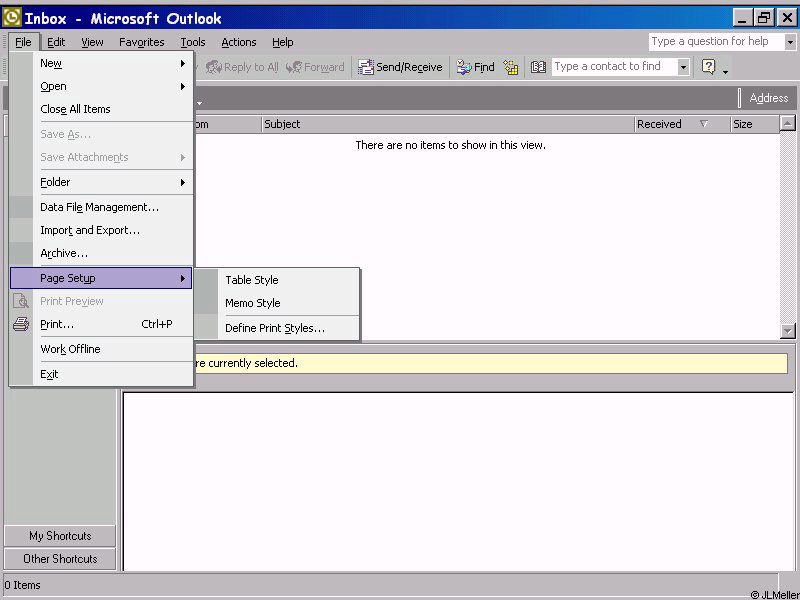Sort messages by Received column header

(660, 124)
